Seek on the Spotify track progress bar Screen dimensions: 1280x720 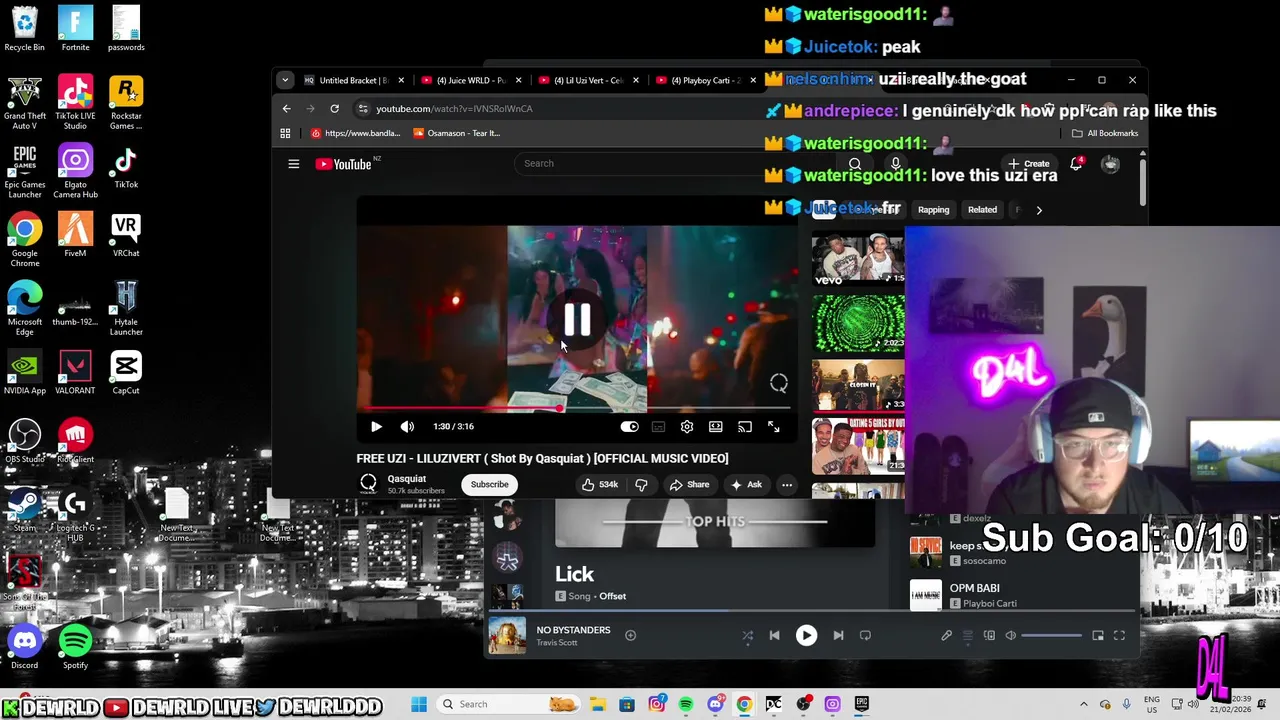pyautogui.click(x=812, y=611)
